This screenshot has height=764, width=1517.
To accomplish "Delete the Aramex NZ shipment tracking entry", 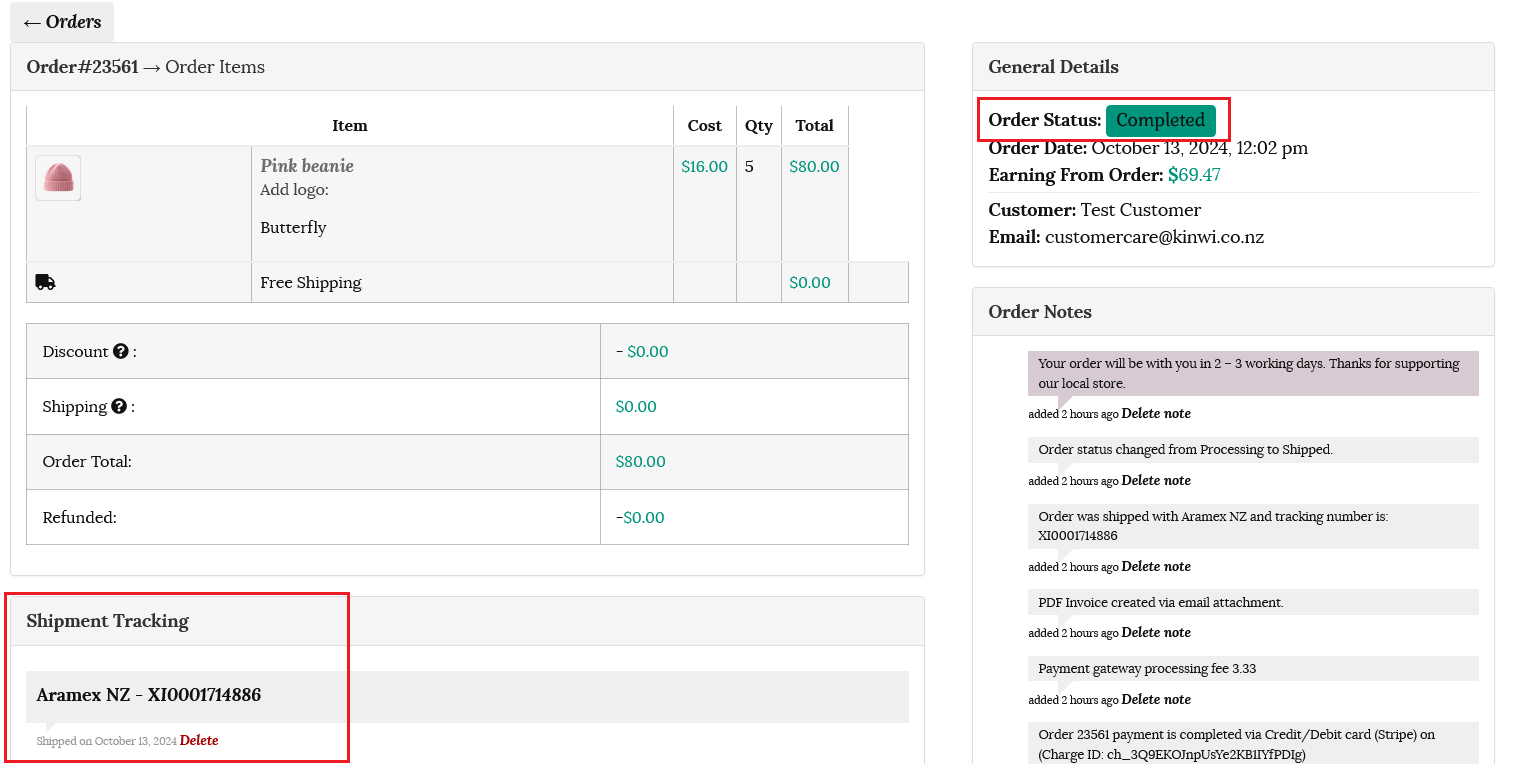I will point(199,741).
